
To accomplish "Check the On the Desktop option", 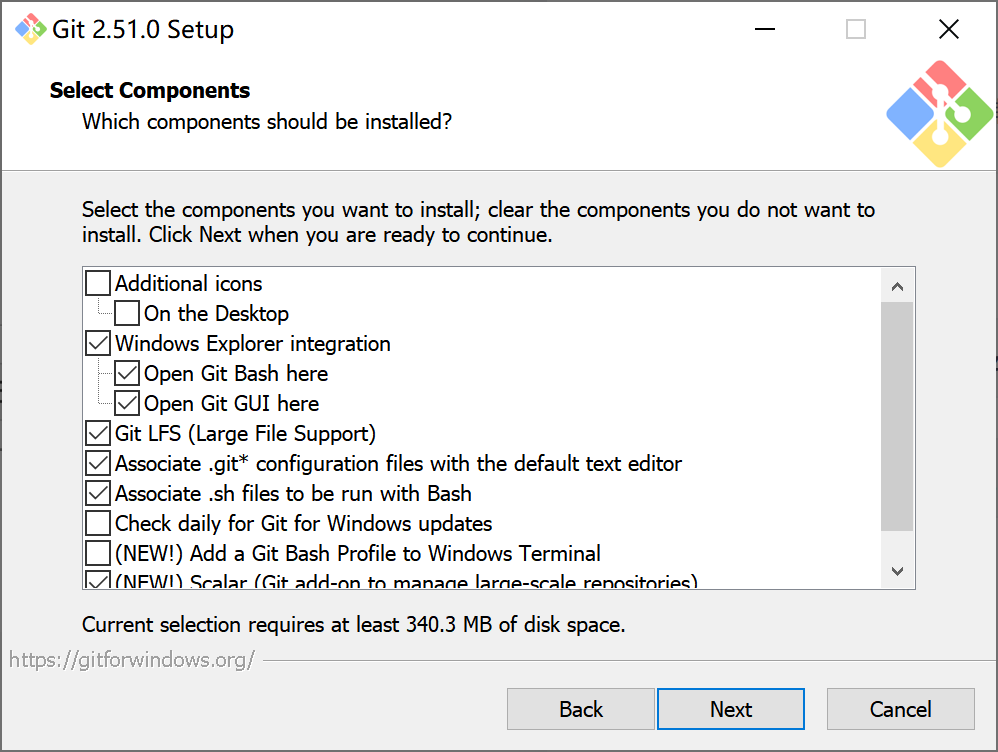I will (x=127, y=313).
